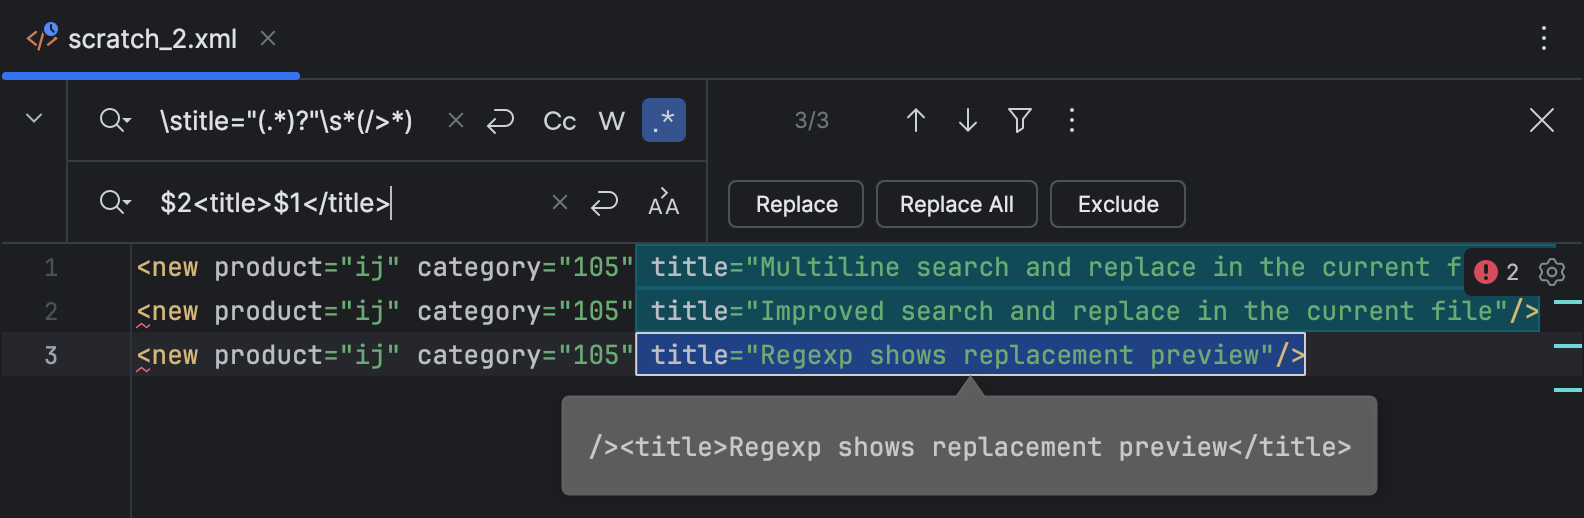Collapse the replace field chevron
Screen dimensions: 1584x518
coord(34,119)
